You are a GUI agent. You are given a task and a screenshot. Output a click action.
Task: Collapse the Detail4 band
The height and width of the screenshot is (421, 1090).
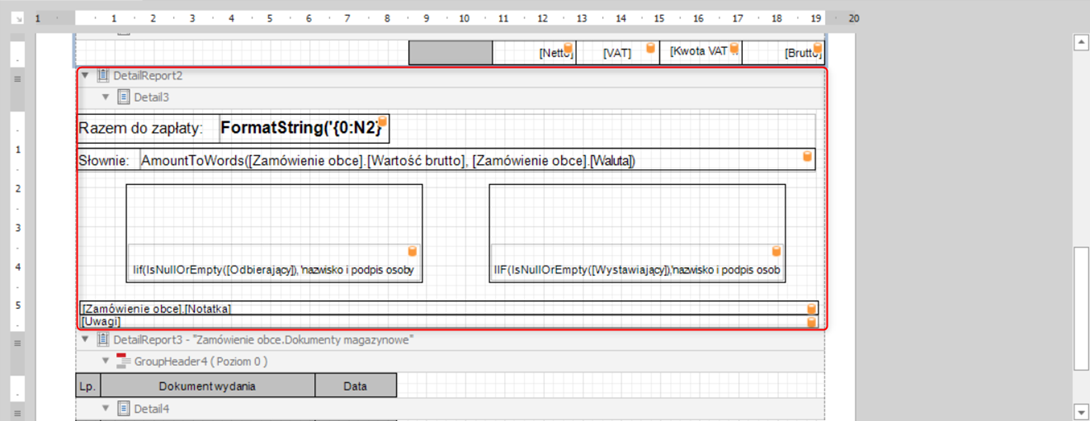[106, 409]
